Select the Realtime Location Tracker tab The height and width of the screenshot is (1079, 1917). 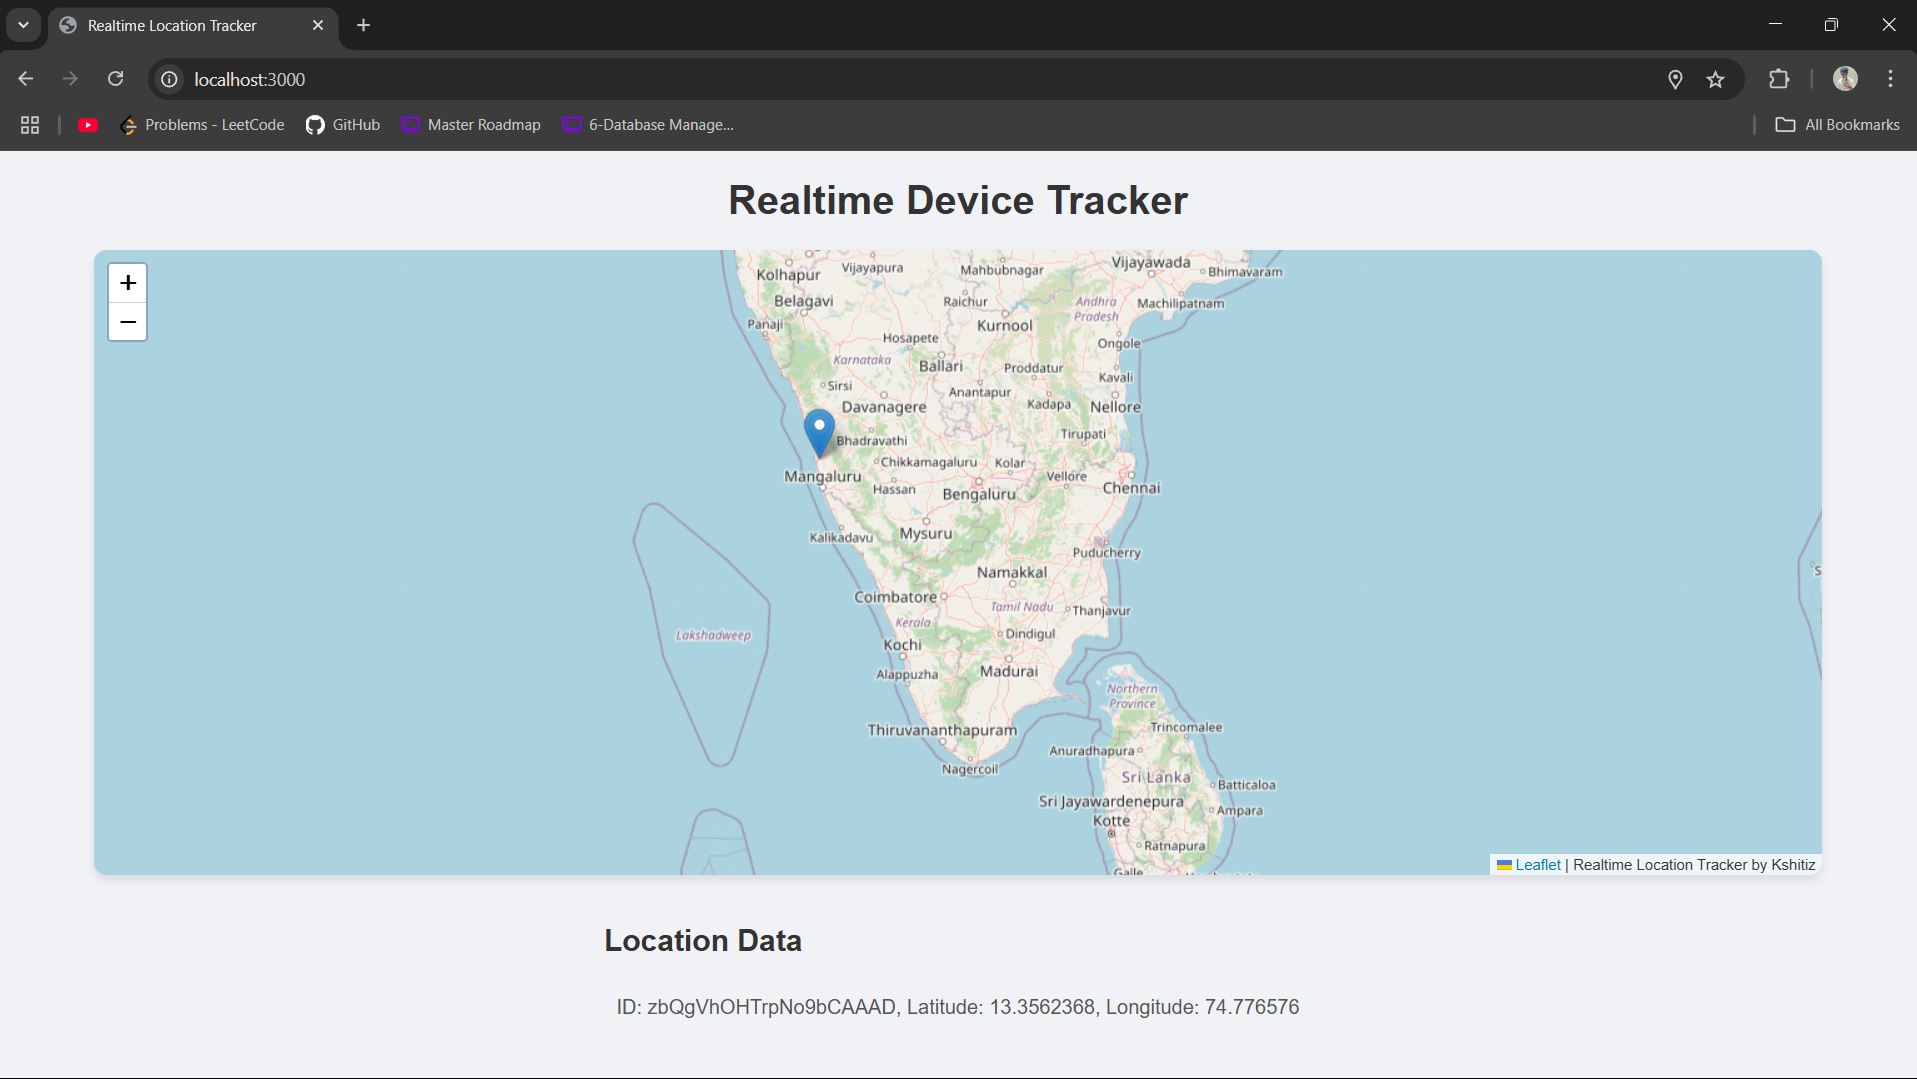click(x=172, y=26)
